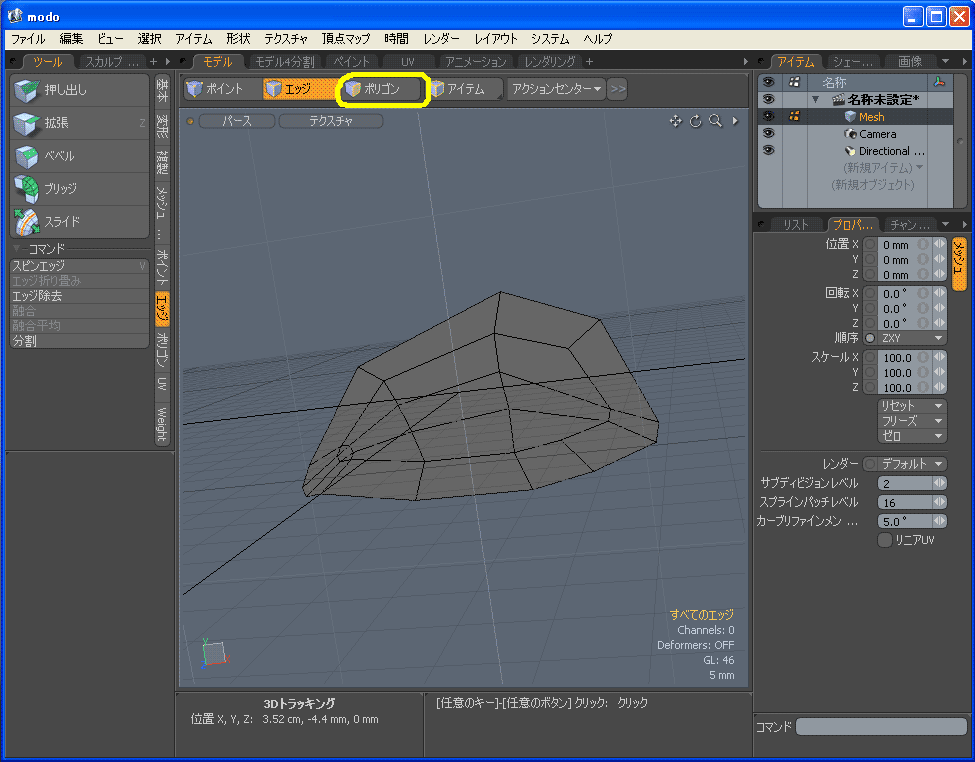Open the ファイル menu
The width and height of the screenshot is (975, 762).
click(28, 39)
